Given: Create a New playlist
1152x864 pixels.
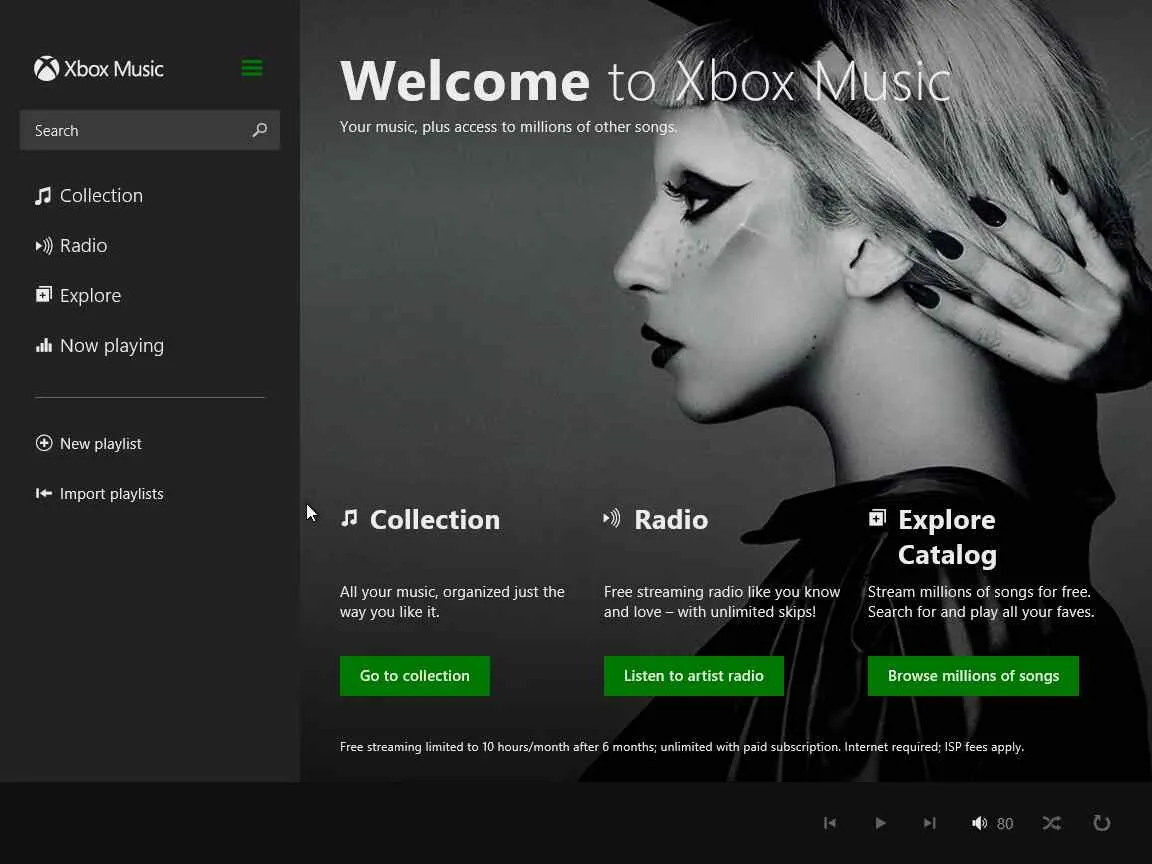Looking at the screenshot, I should [101, 444].
